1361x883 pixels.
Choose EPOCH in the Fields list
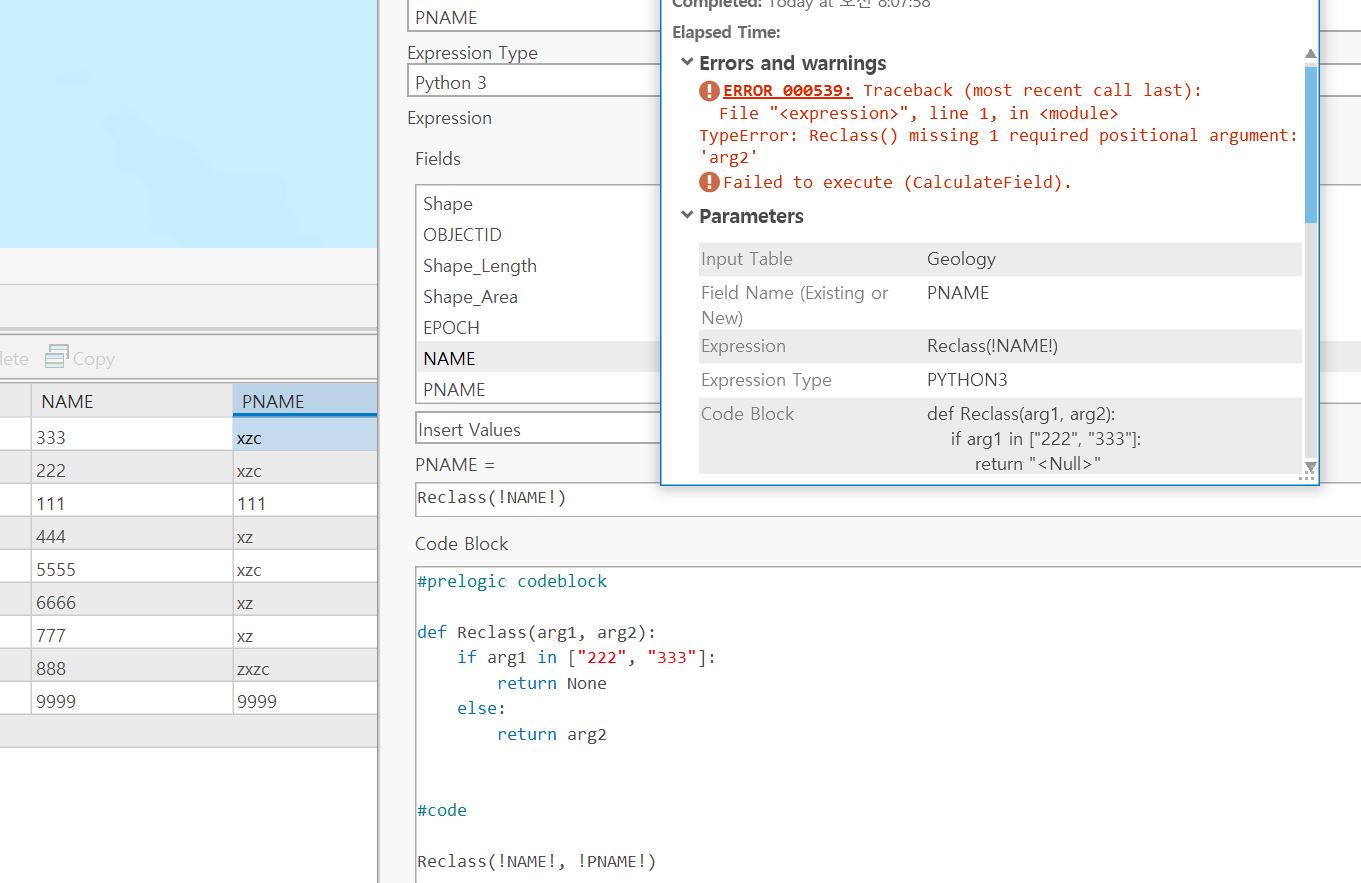(451, 328)
